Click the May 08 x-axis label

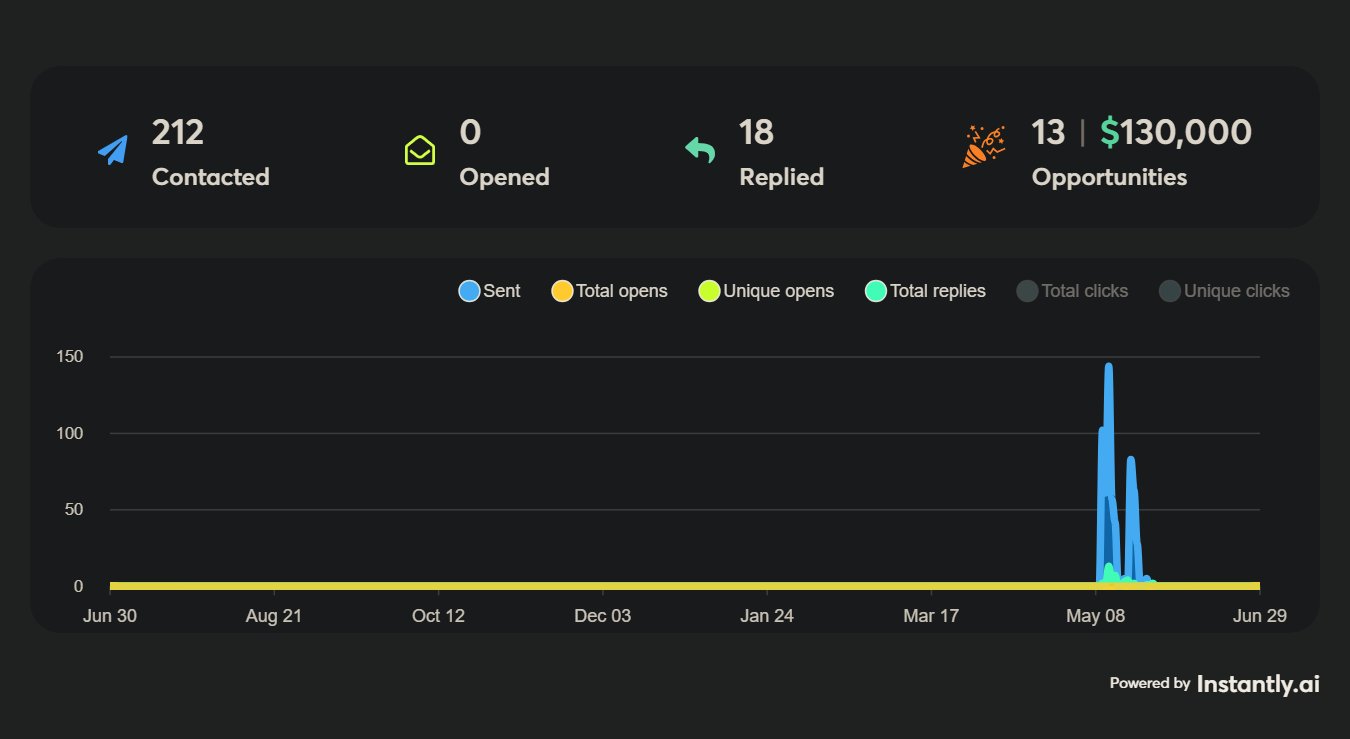pyautogui.click(x=1096, y=616)
